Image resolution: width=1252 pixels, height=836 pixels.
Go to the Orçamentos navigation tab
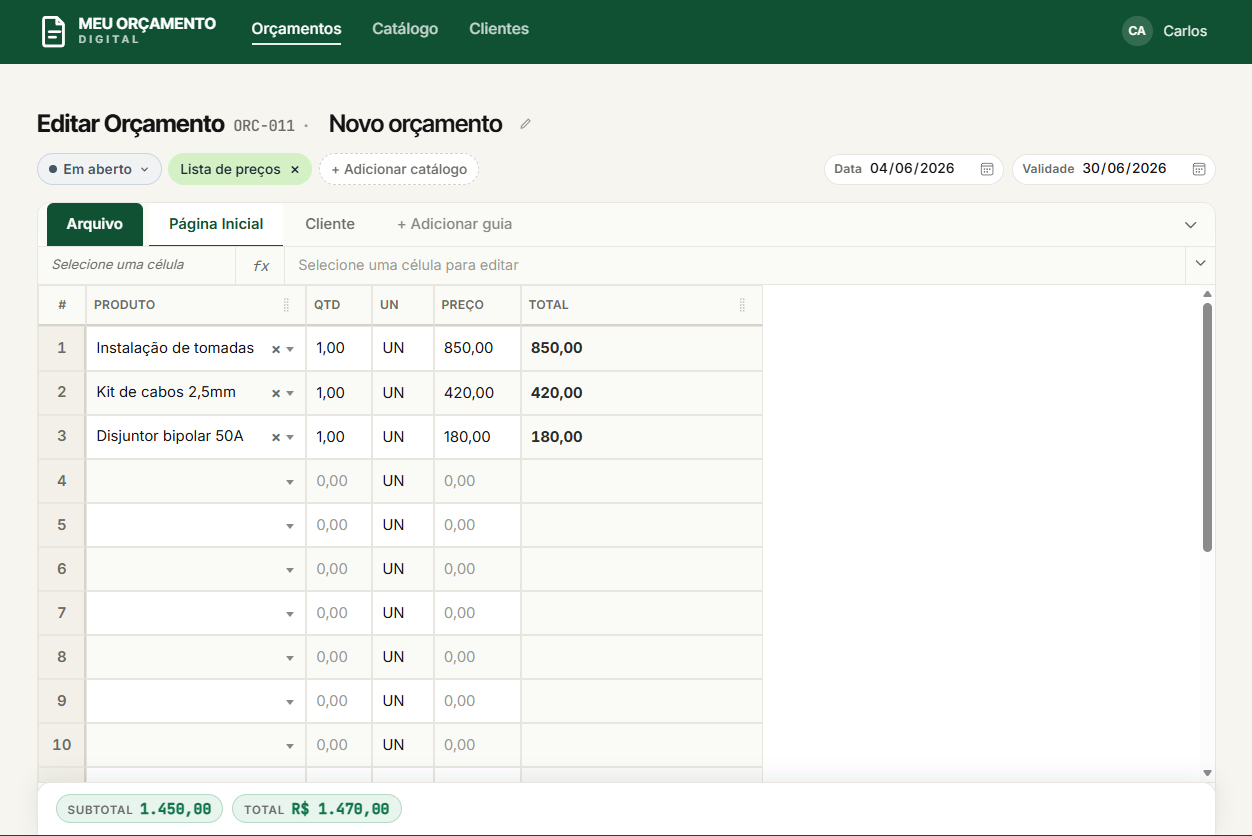pos(296,29)
